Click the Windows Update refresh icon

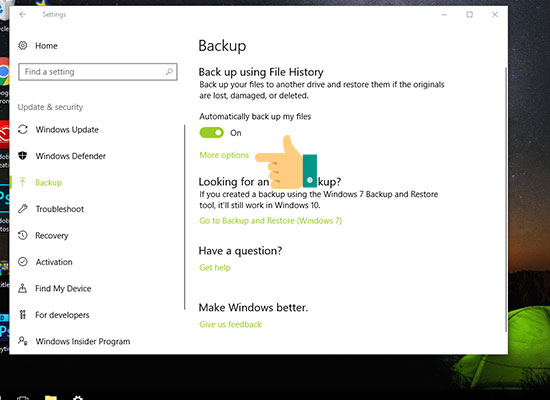click(23, 129)
